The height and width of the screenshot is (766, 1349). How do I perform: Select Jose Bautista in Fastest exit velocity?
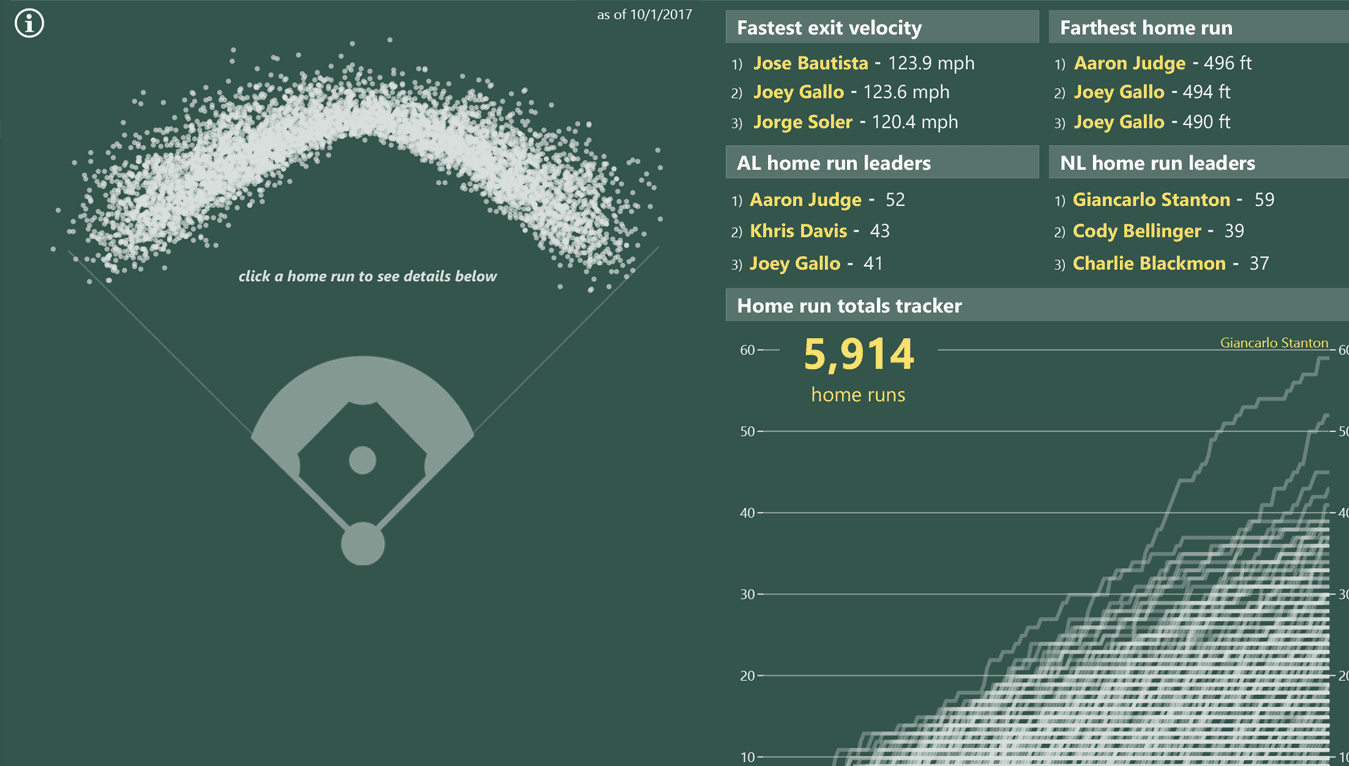(810, 63)
